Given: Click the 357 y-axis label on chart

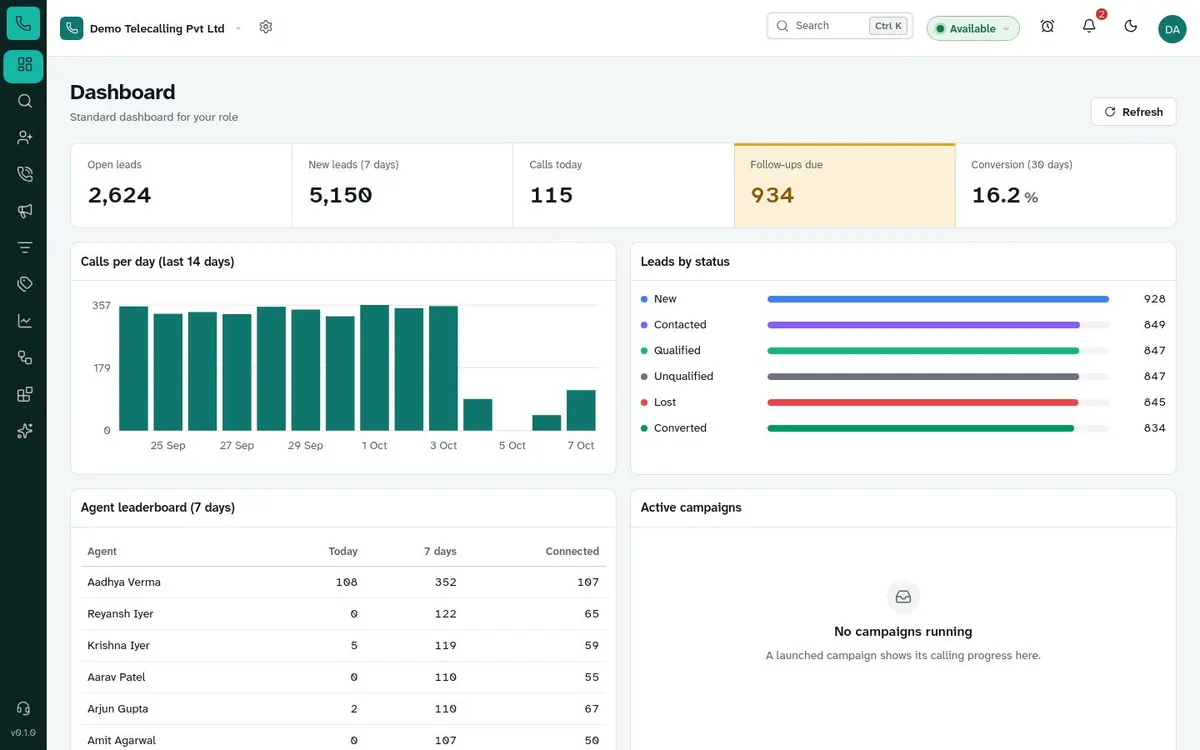Looking at the screenshot, I should 101,305.
